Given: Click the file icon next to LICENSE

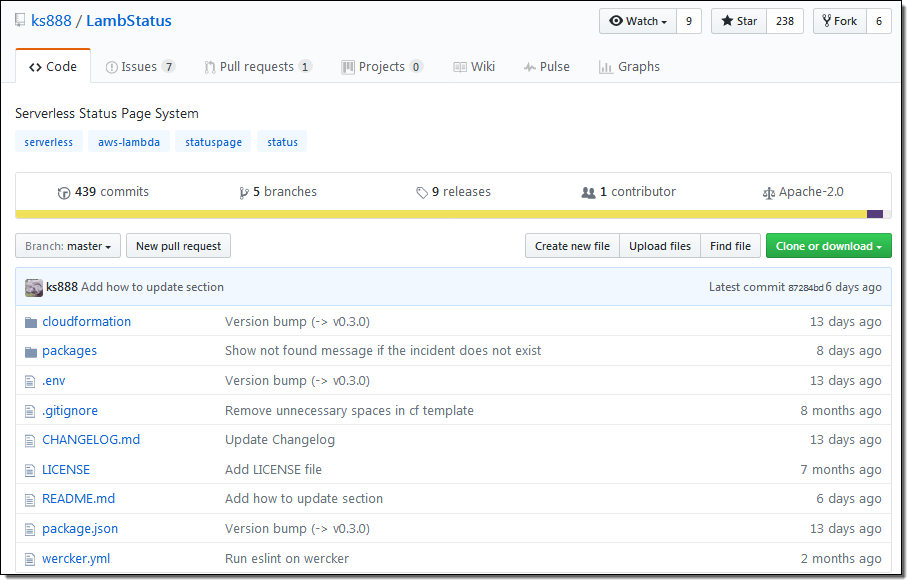Looking at the screenshot, I should click(x=30, y=470).
